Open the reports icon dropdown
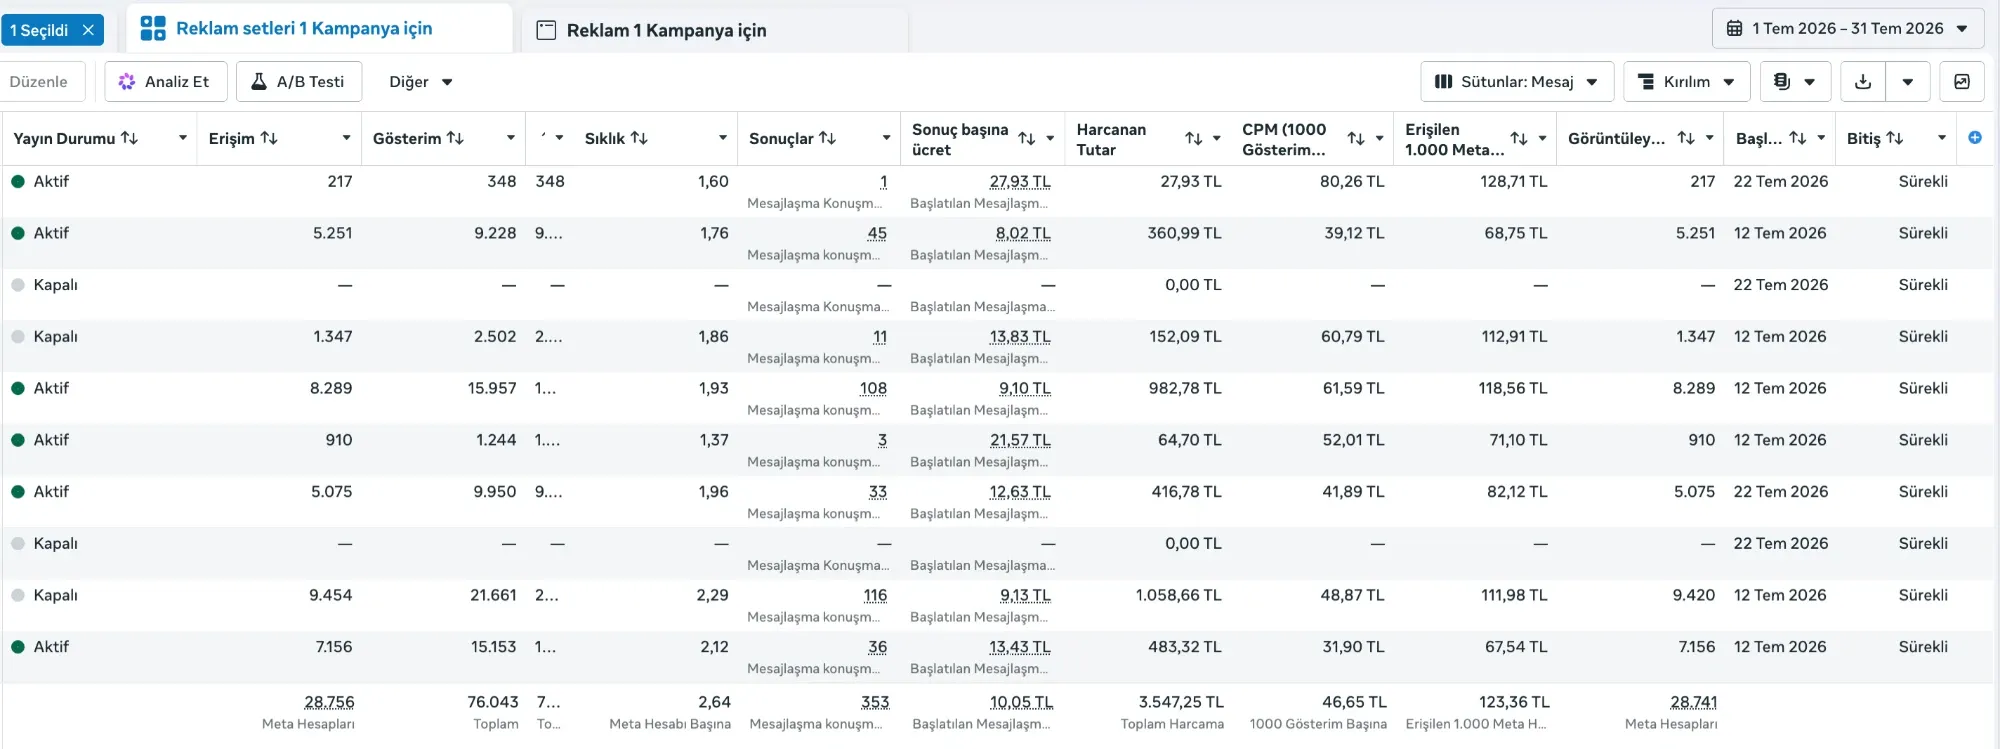2000x749 pixels. pos(1795,82)
